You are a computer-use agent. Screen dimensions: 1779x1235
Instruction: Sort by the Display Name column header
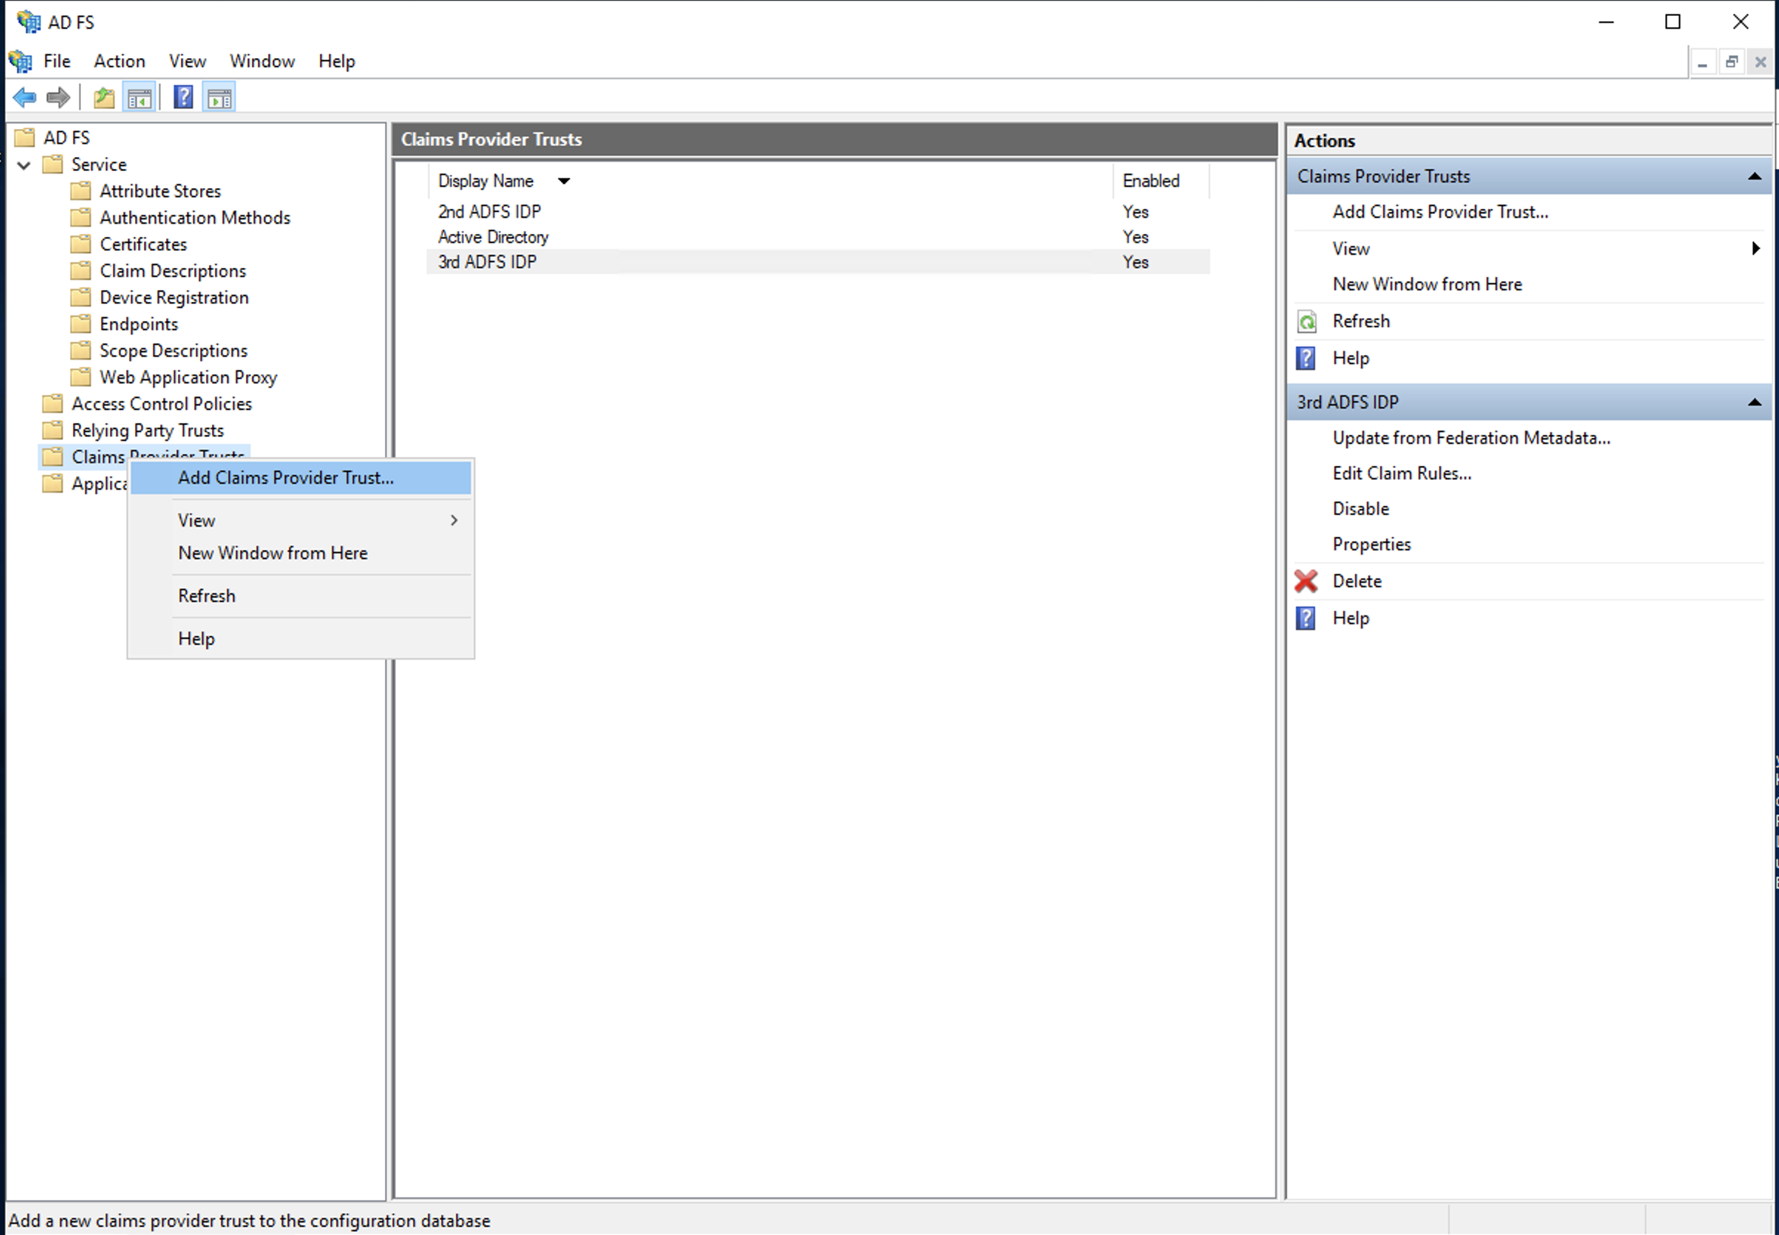point(486,181)
